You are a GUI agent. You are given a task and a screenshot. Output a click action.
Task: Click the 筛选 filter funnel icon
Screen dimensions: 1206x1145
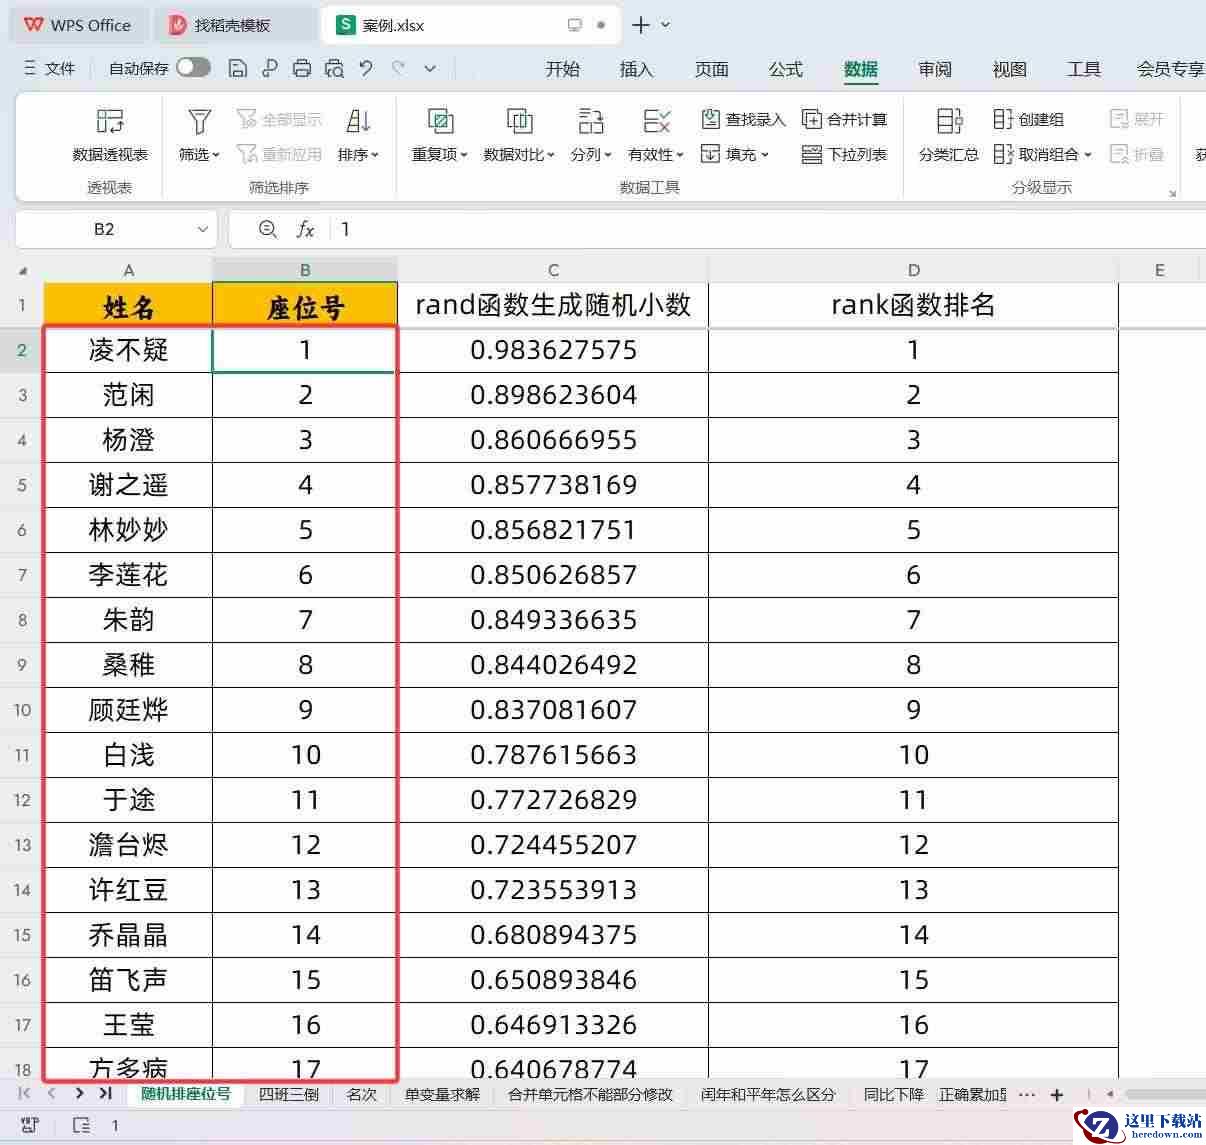[199, 122]
